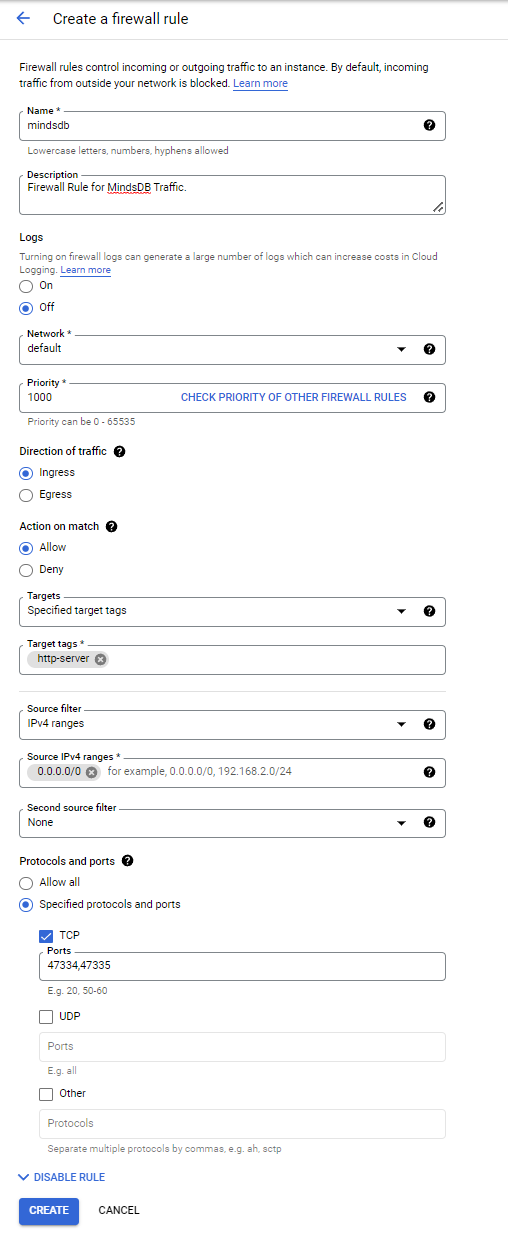
Task: Uncheck the TCP checkbox
Action: (46, 936)
